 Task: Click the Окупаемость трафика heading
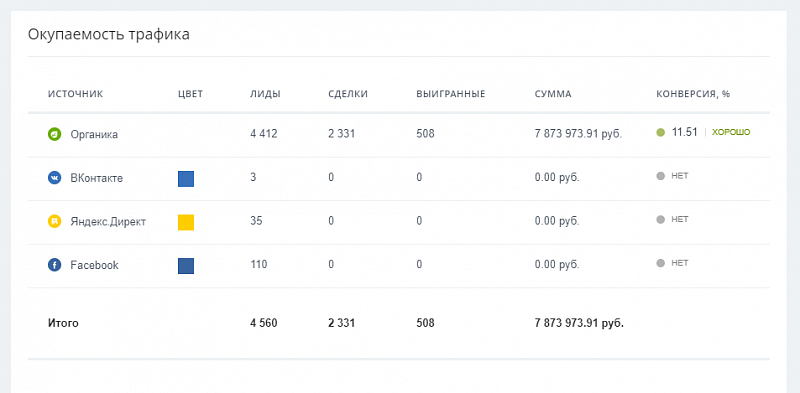click(x=109, y=35)
